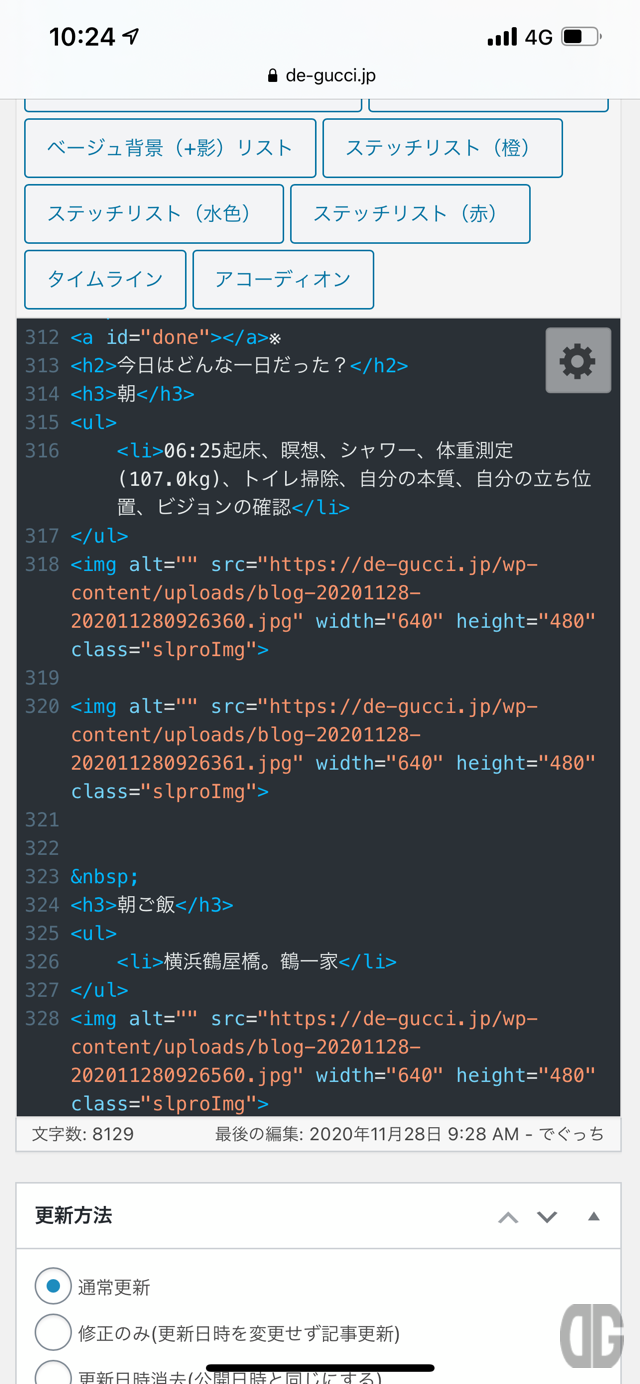Tap the location arrow next to the time
The height and width of the screenshot is (1384, 640).
pyautogui.click(x=130, y=37)
